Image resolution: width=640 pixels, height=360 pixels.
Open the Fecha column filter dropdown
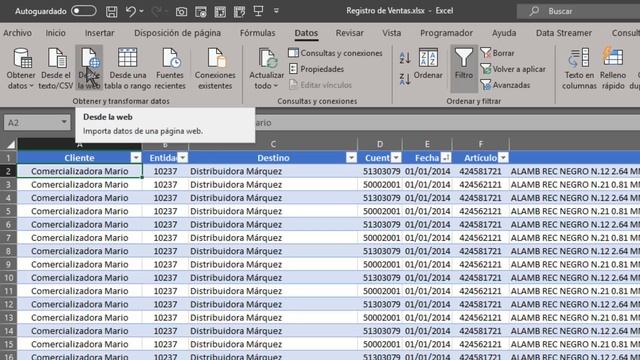(446, 158)
